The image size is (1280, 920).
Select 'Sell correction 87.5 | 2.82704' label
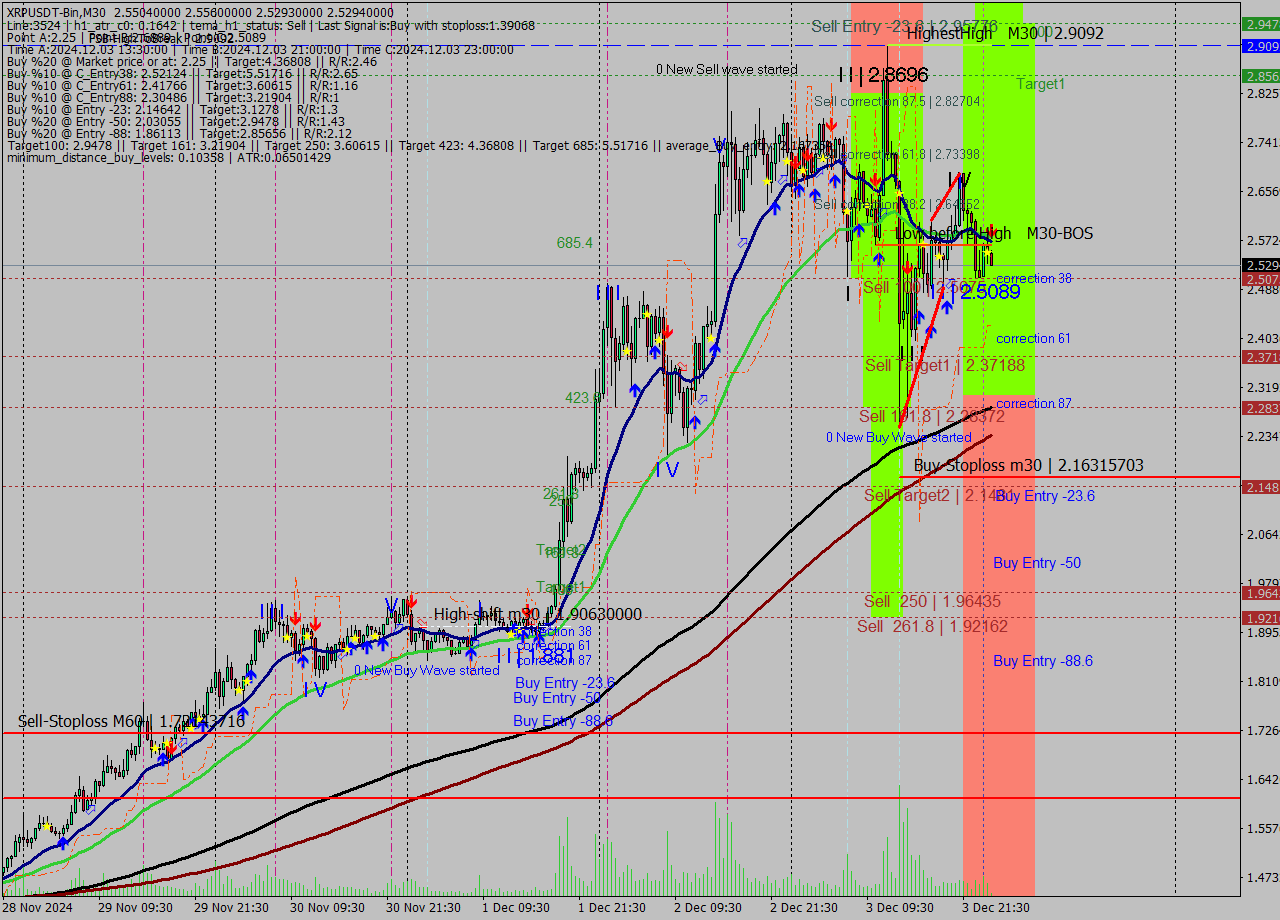[897, 102]
